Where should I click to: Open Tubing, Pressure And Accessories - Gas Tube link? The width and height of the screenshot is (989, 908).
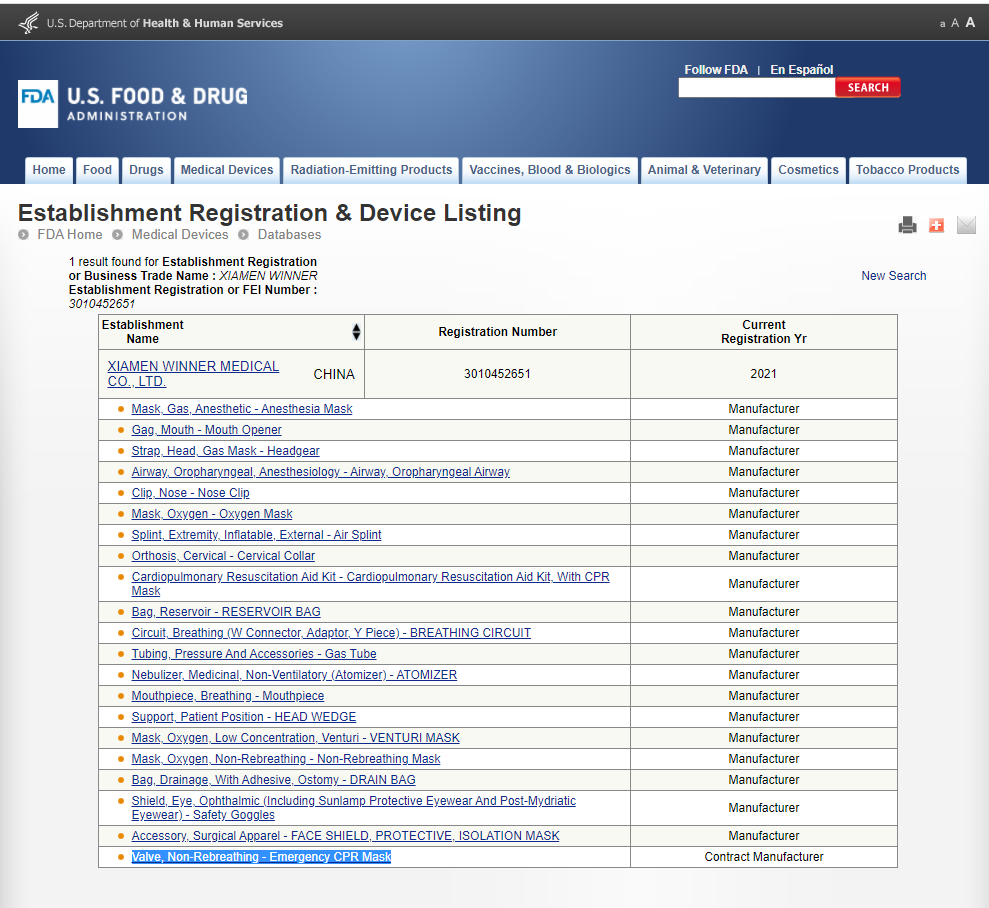[254, 654]
